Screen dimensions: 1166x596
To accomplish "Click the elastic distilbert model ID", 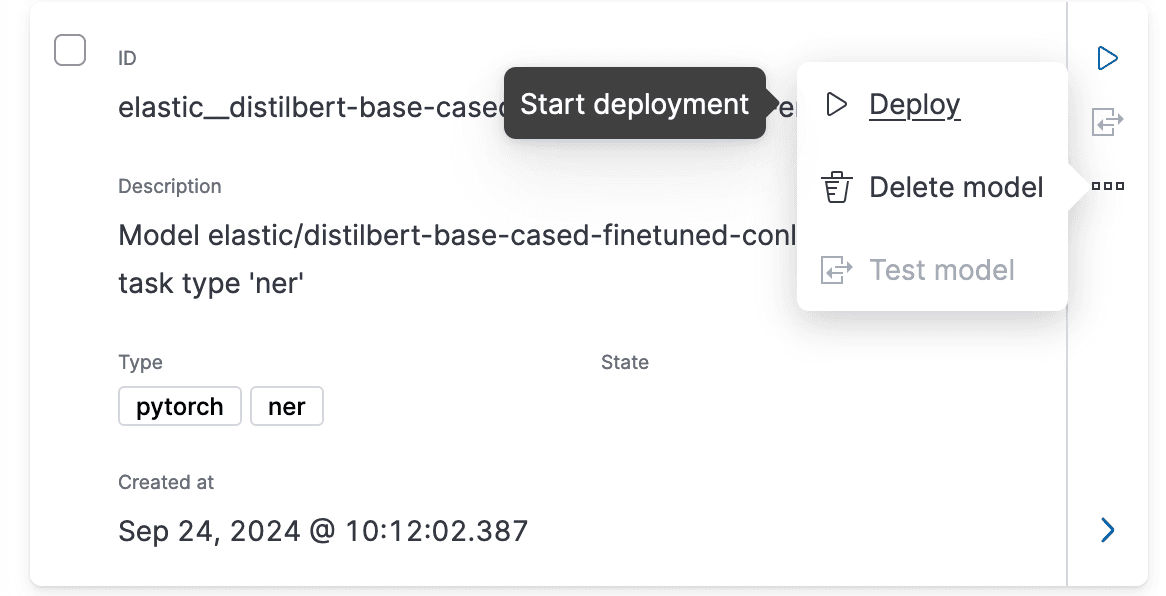I will point(300,107).
